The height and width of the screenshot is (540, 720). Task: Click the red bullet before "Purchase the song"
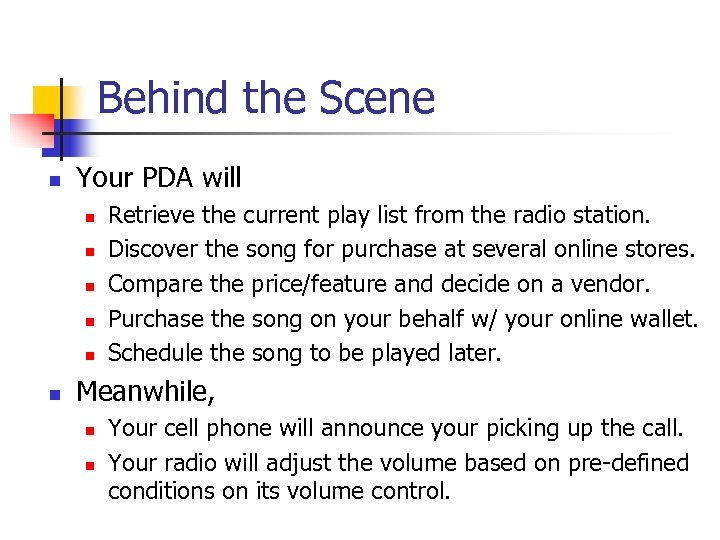(88, 321)
